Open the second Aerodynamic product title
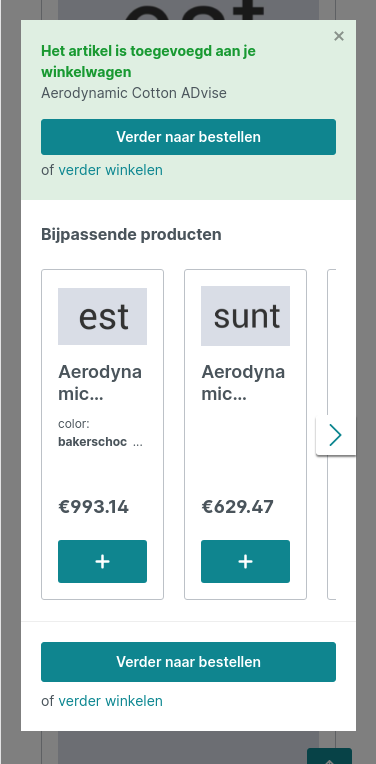The image size is (376, 764). [x=243, y=383]
